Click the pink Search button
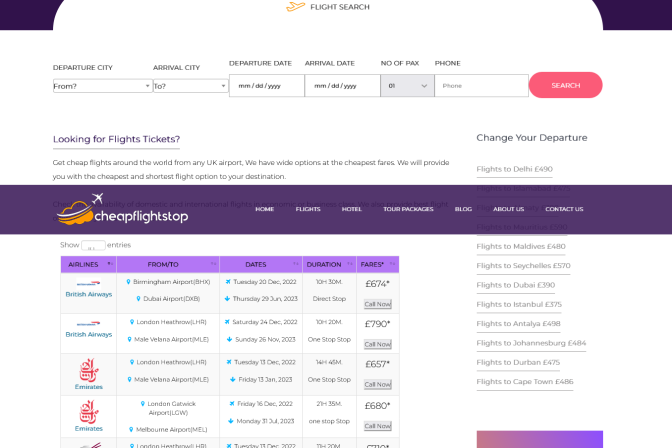672x448 pixels. click(566, 85)
